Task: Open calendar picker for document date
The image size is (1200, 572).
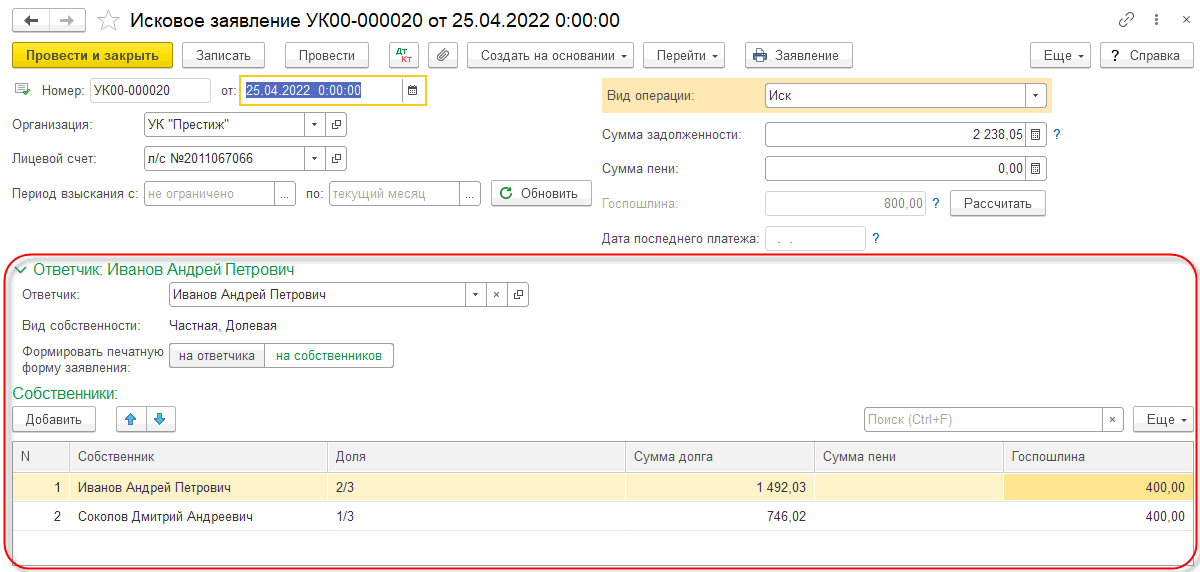Action: (412, 90)
